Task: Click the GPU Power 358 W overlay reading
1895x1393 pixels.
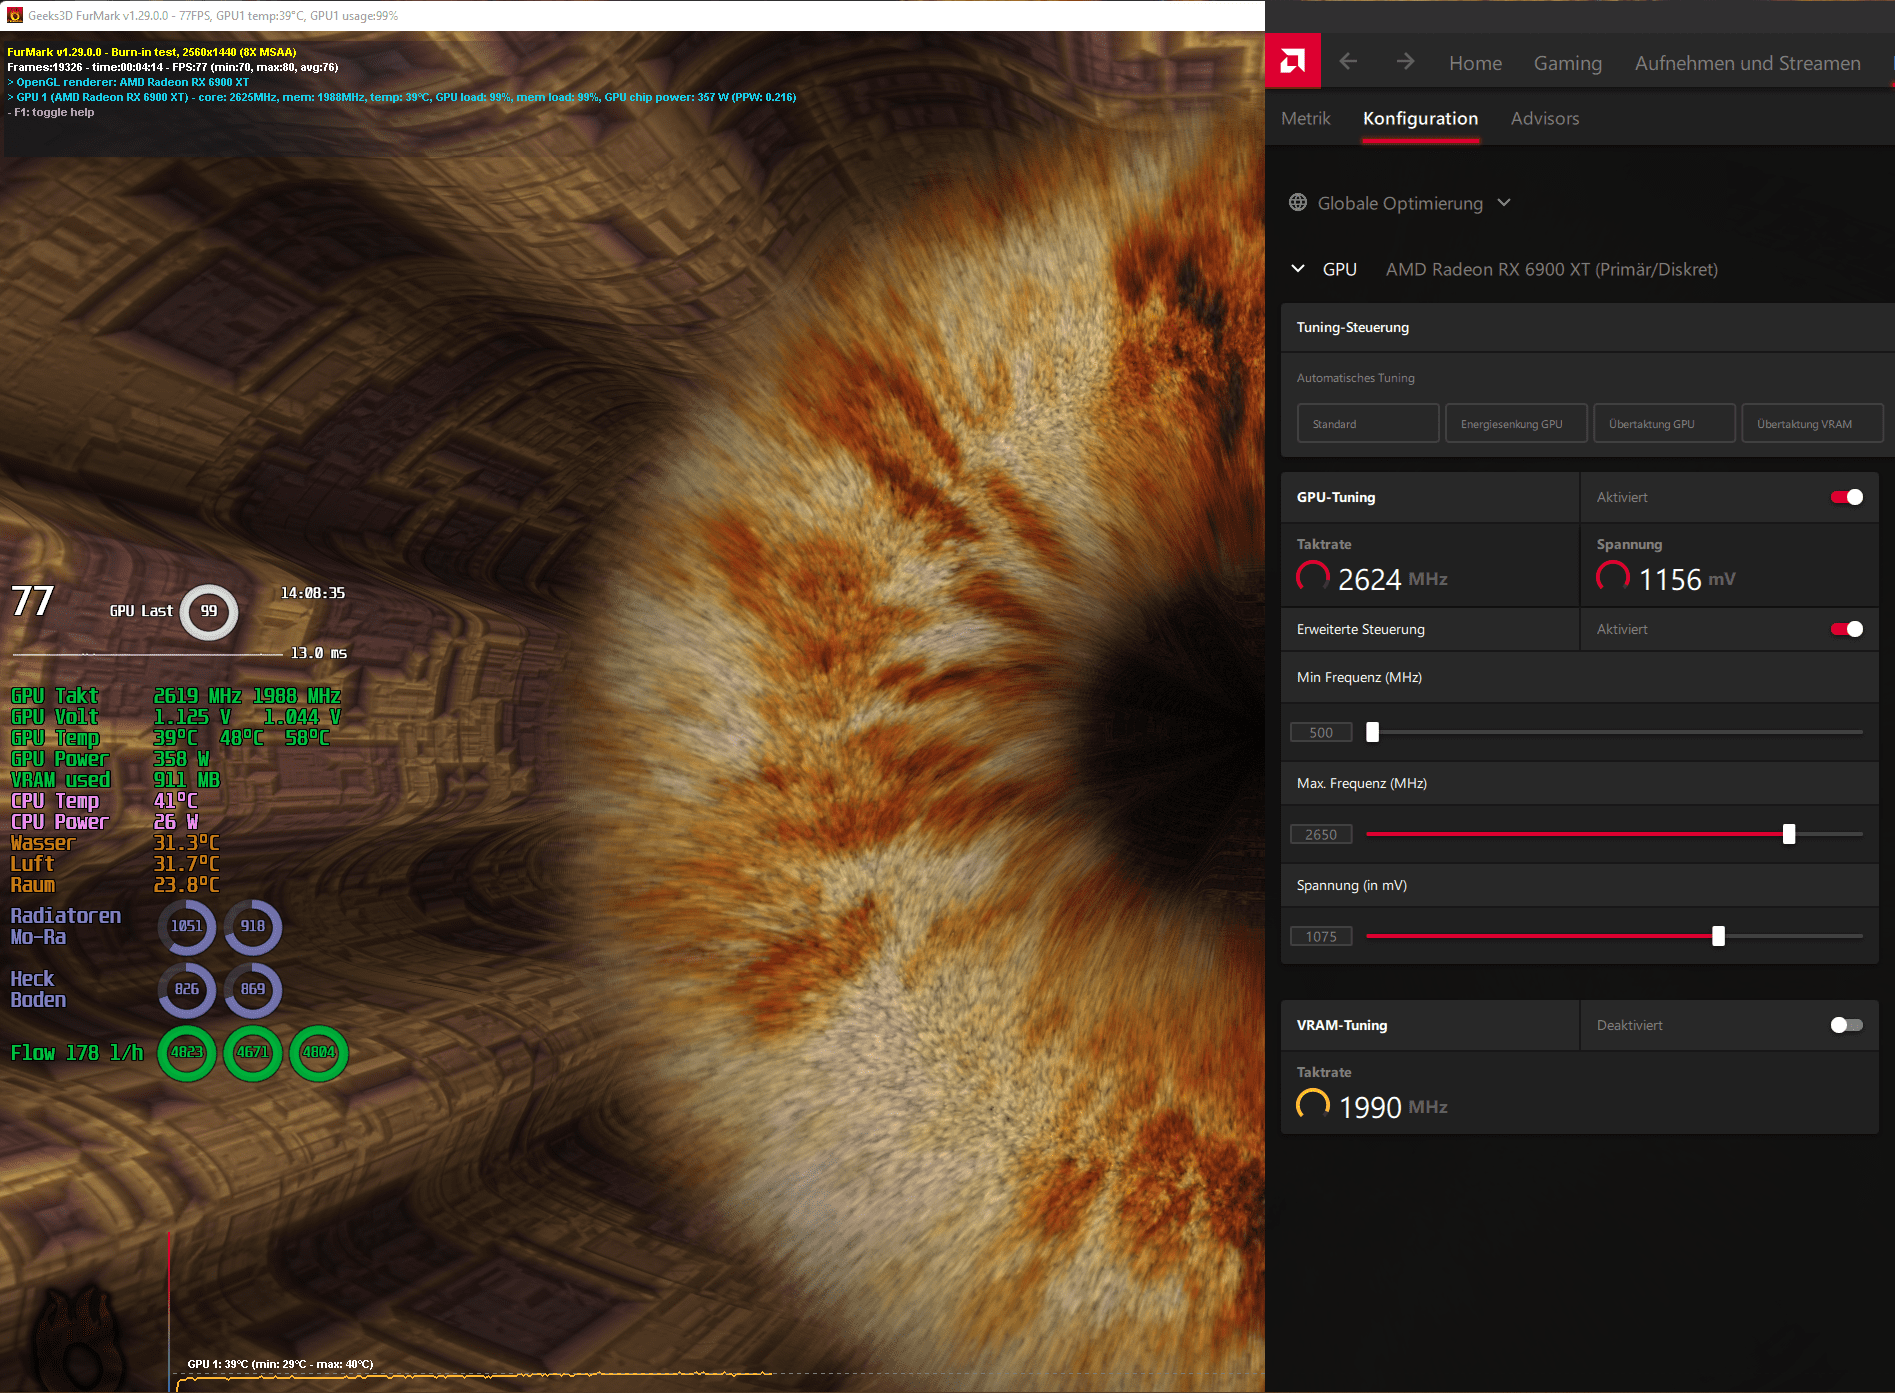Action: 181,759
